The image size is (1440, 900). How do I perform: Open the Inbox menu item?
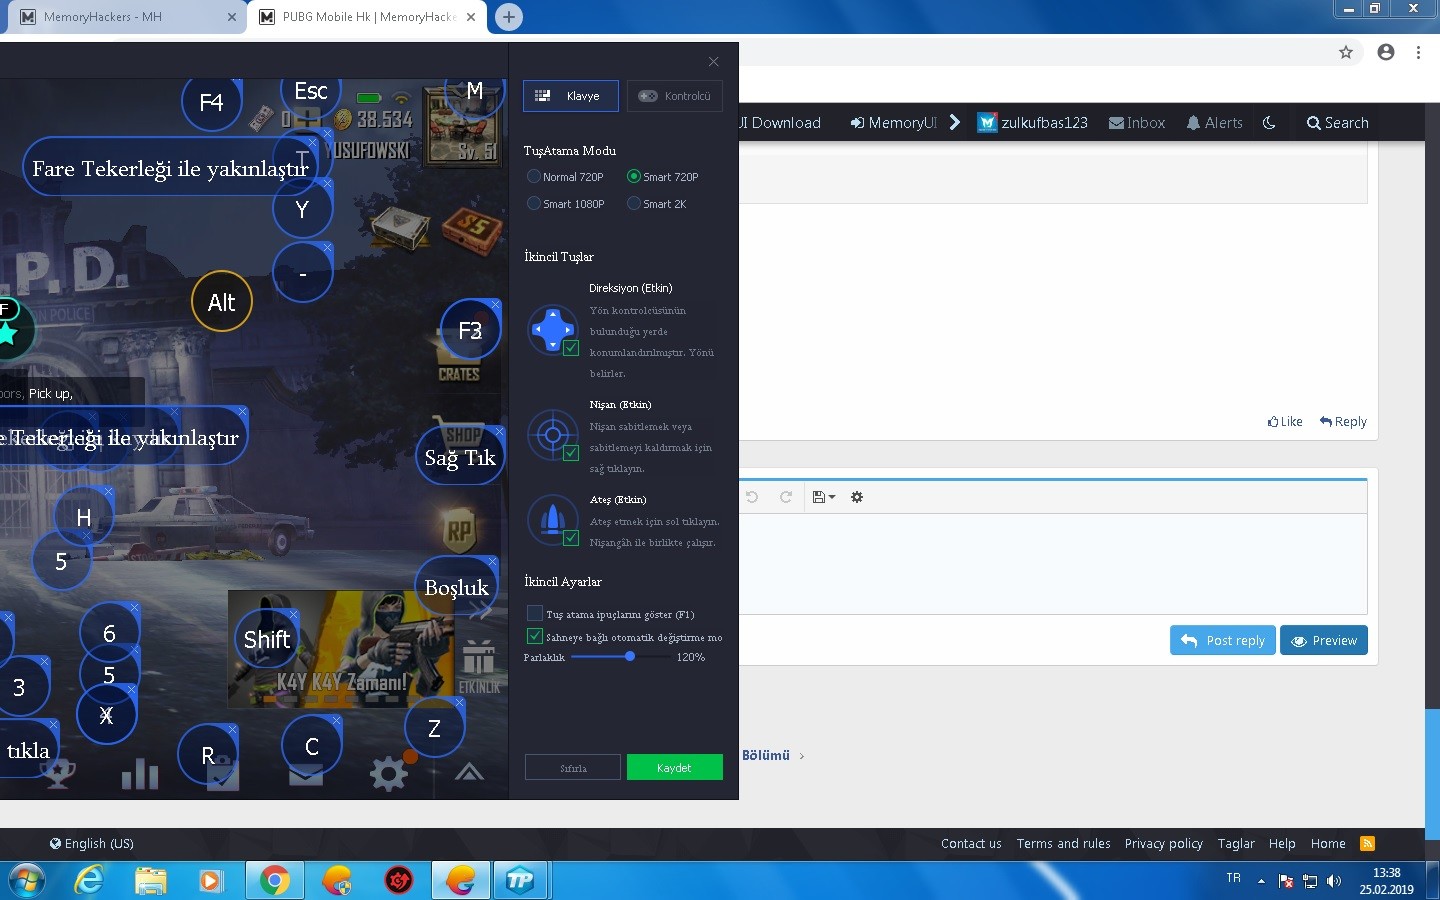[x=1137, y=123]
